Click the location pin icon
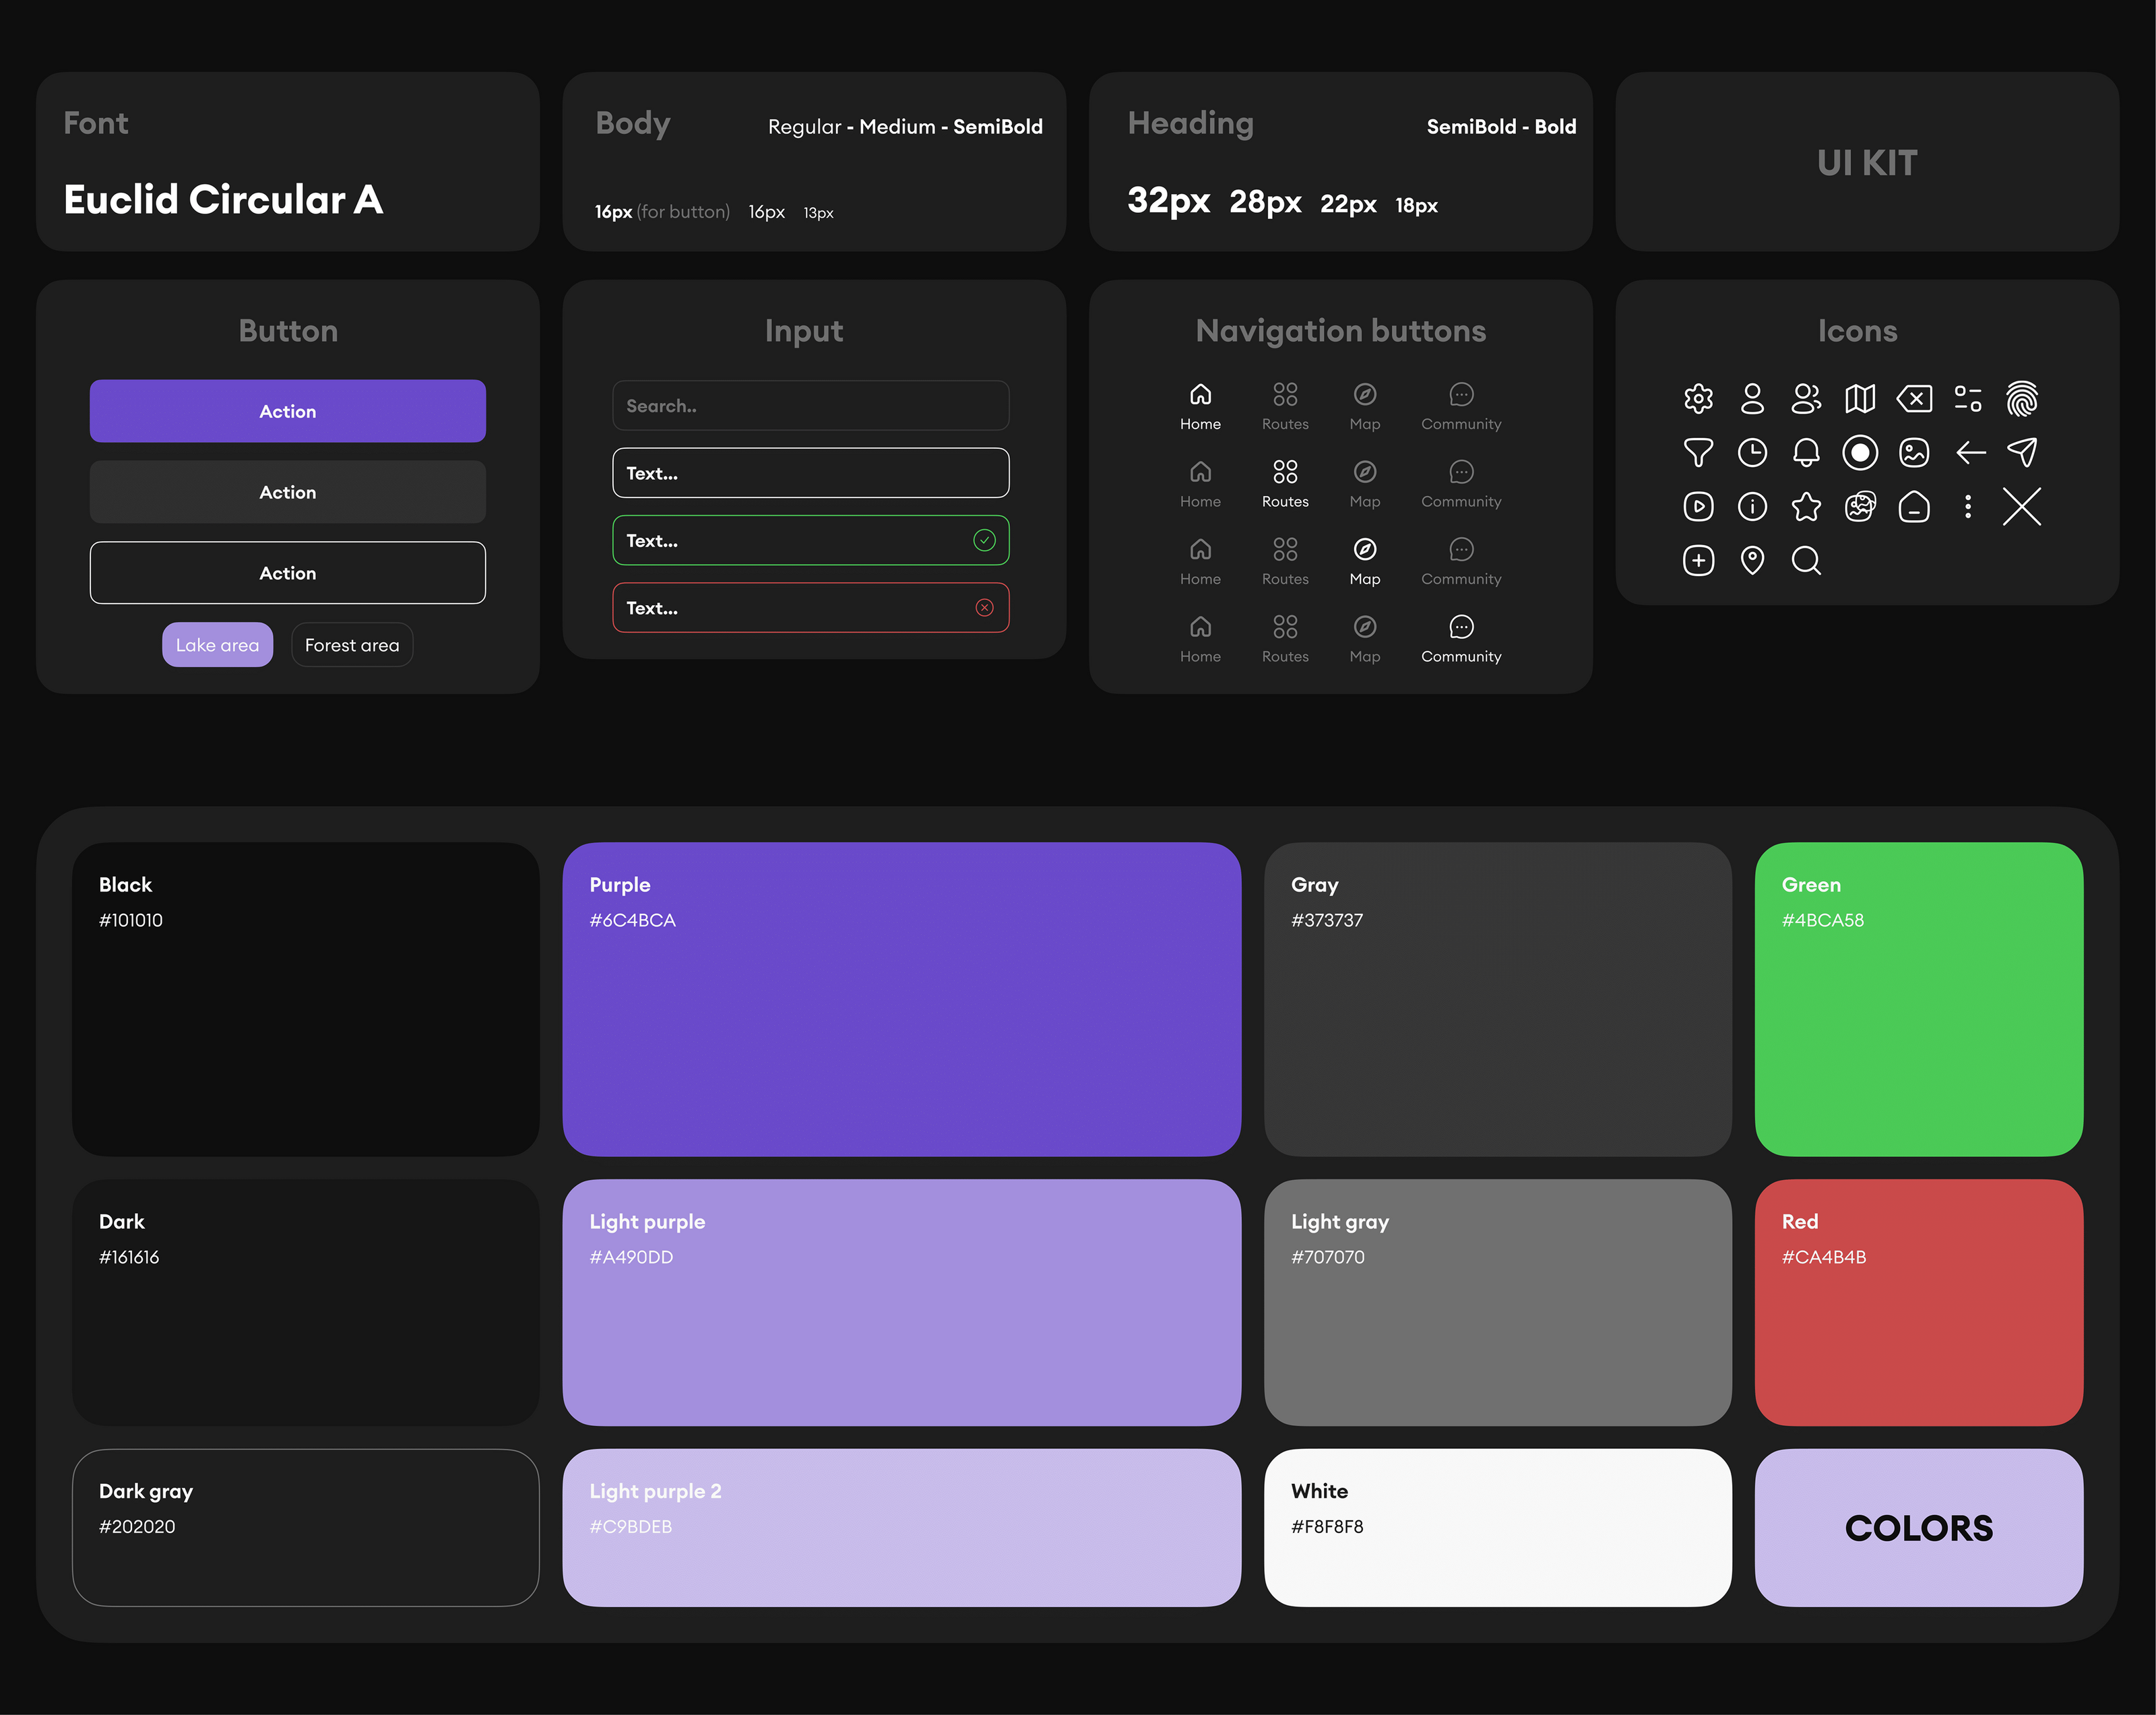This screenshot has width=2156, height=1715. (x=1752, y=560)
